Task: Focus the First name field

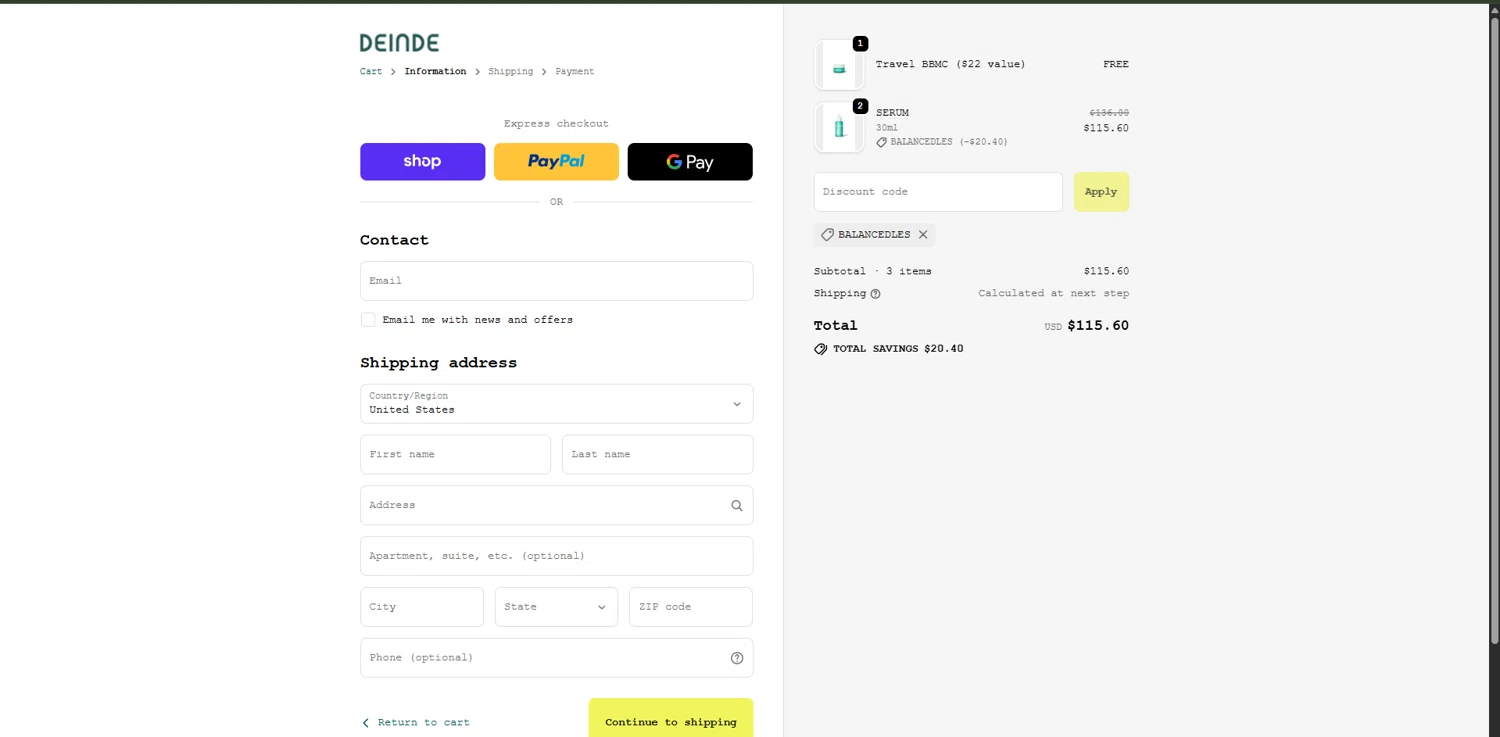Action: coord(455,454)
